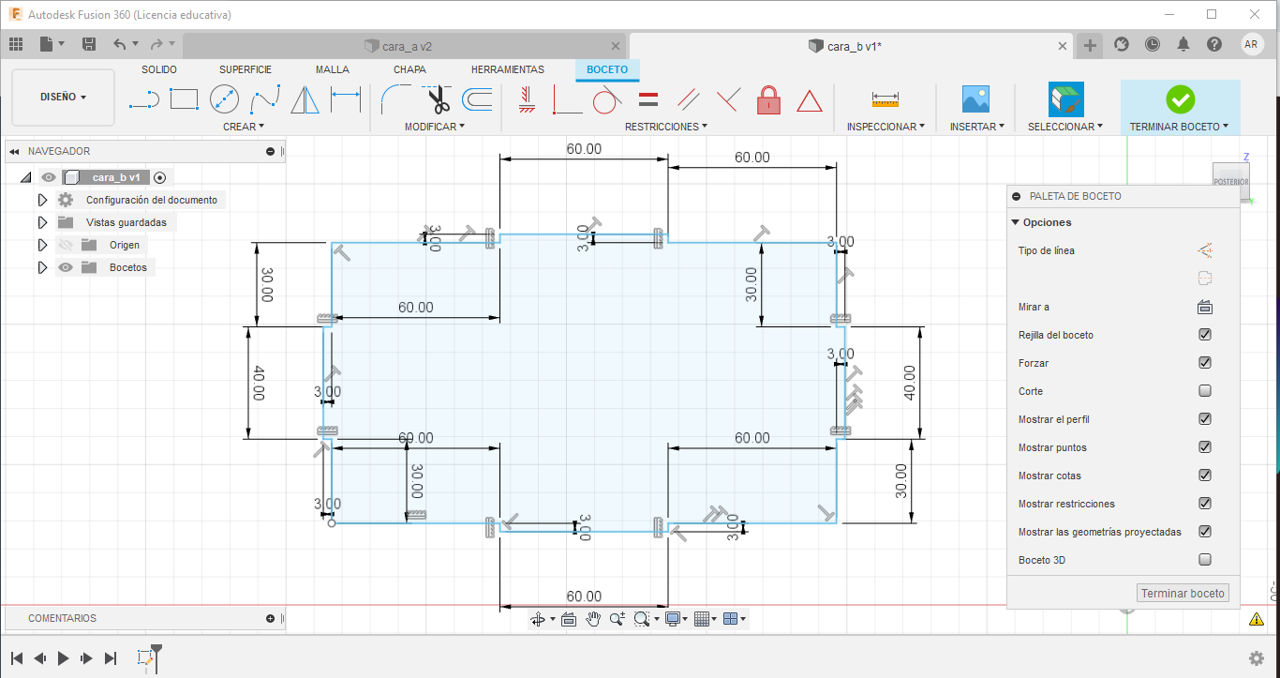This screenshot has height=678, width=1280.
Task: Collapse the Opciones section
Action: [x=1015, y=222]
